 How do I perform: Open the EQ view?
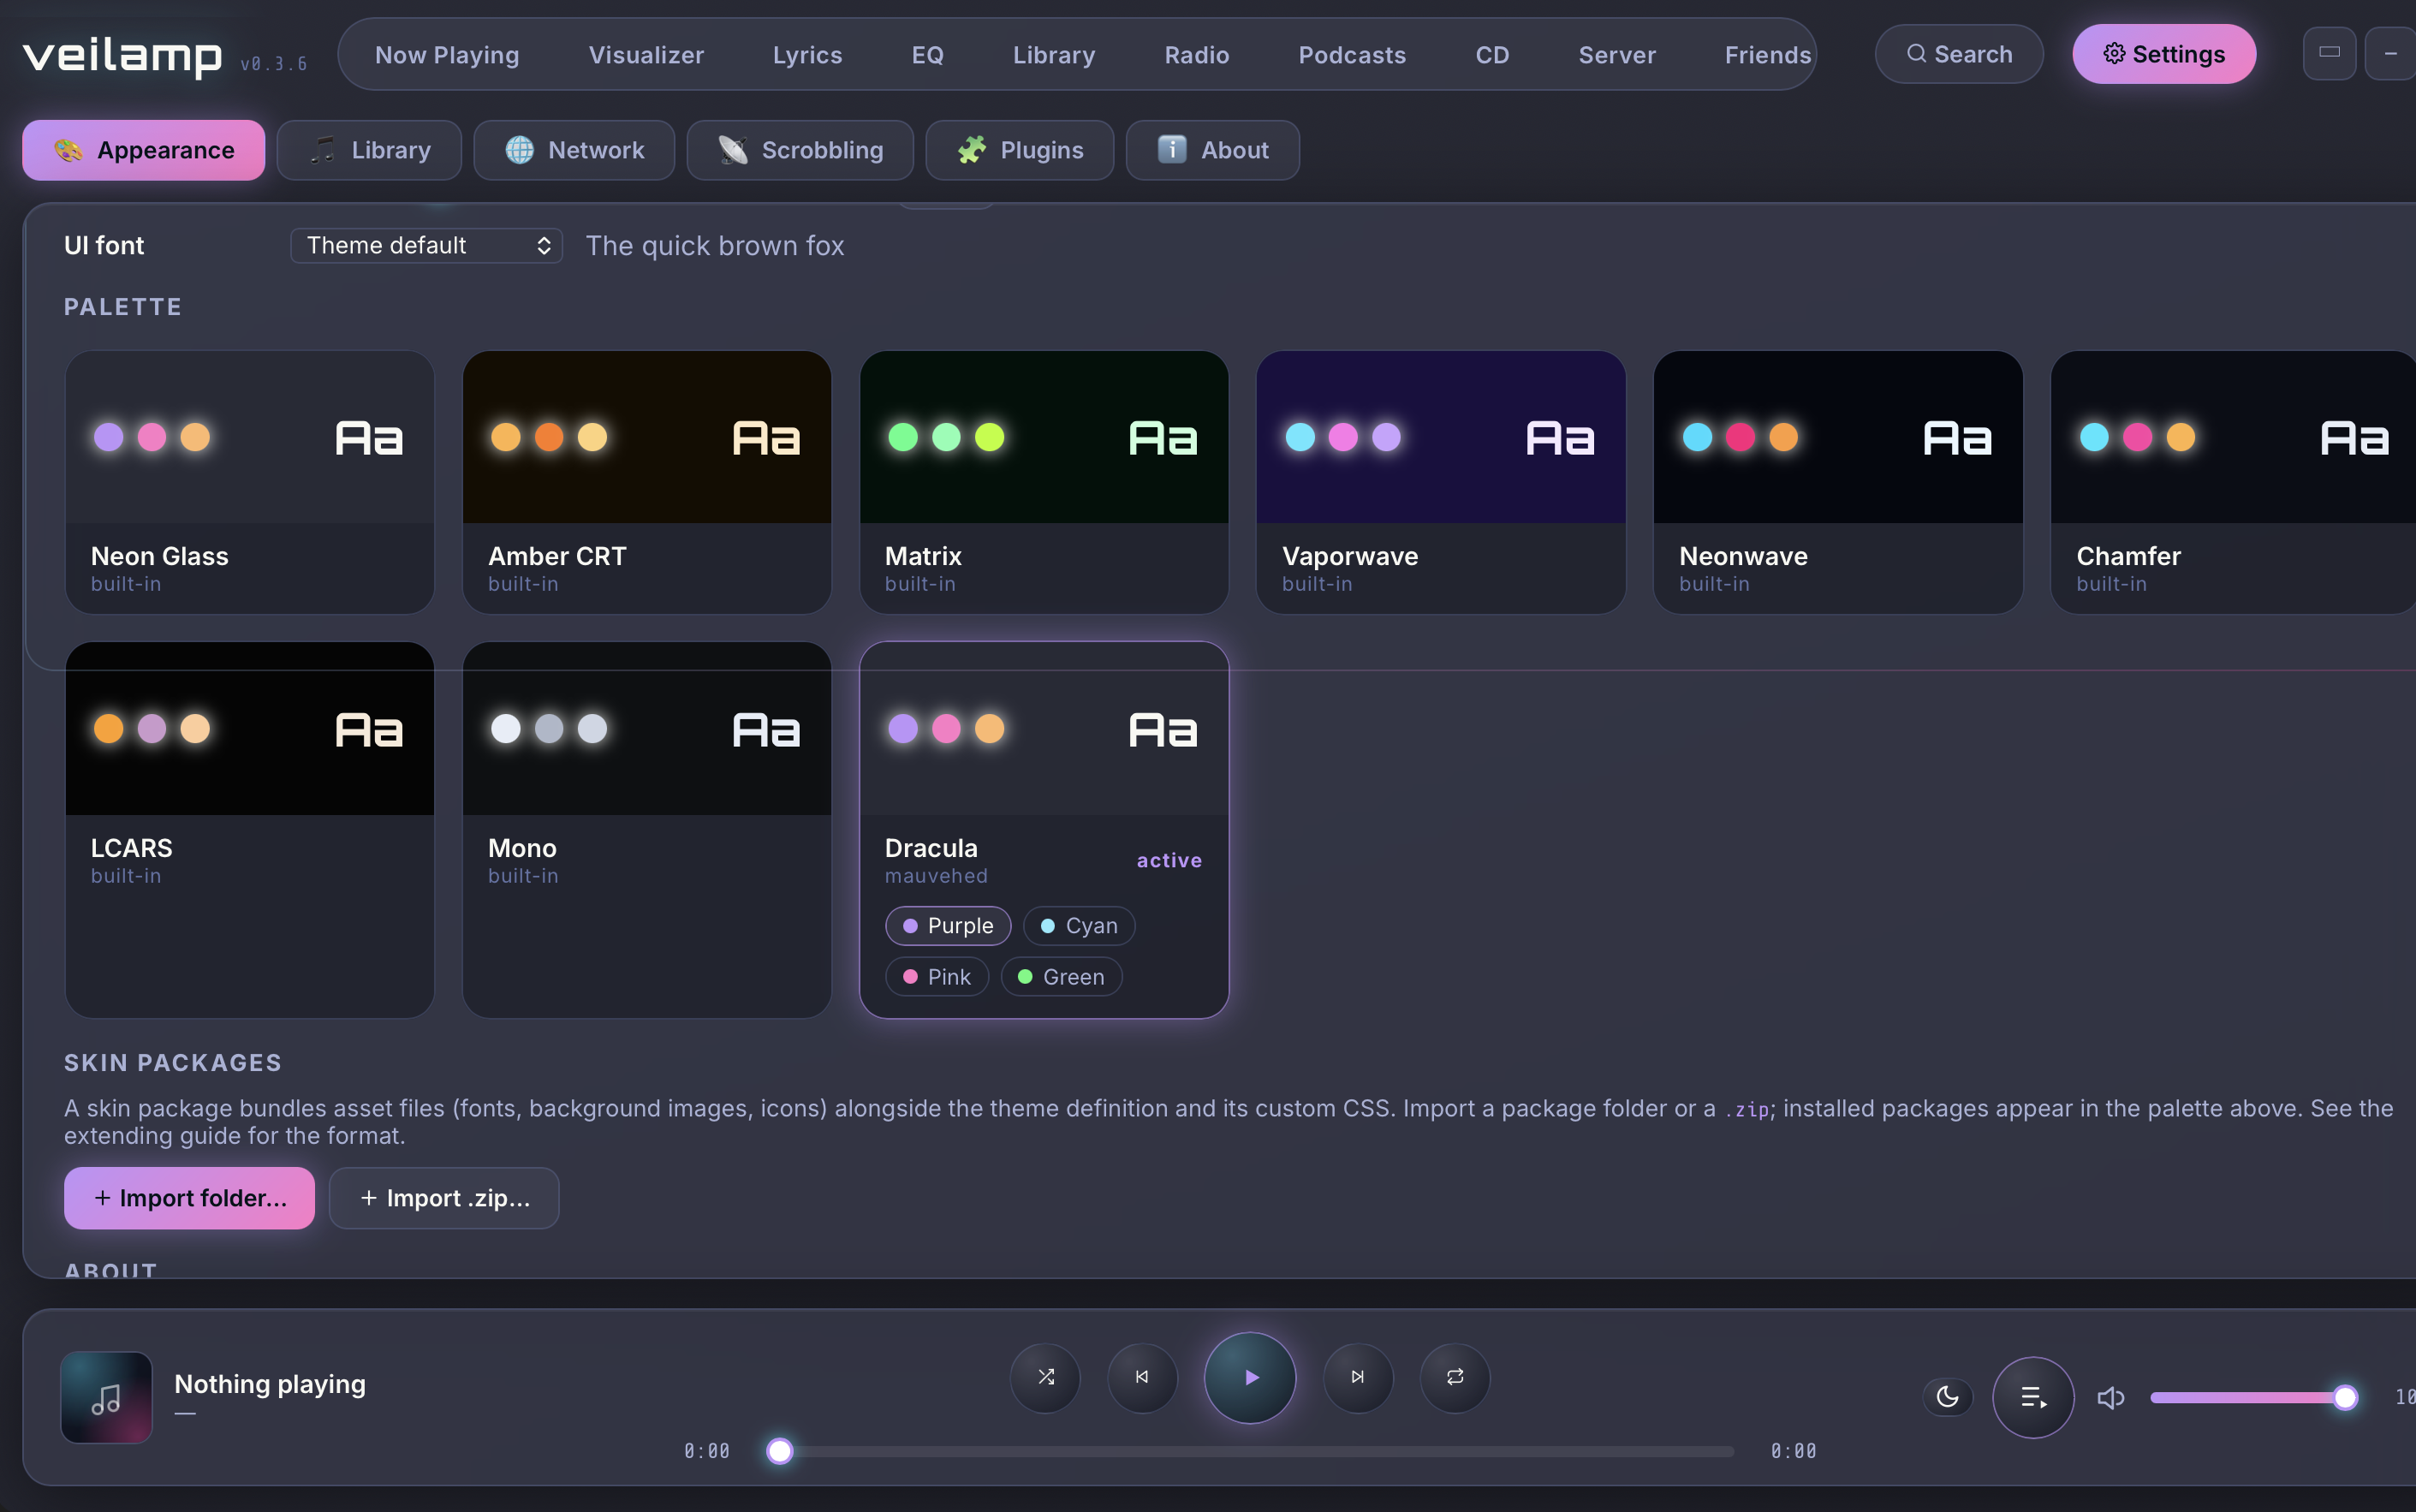(x=927, y=55)
